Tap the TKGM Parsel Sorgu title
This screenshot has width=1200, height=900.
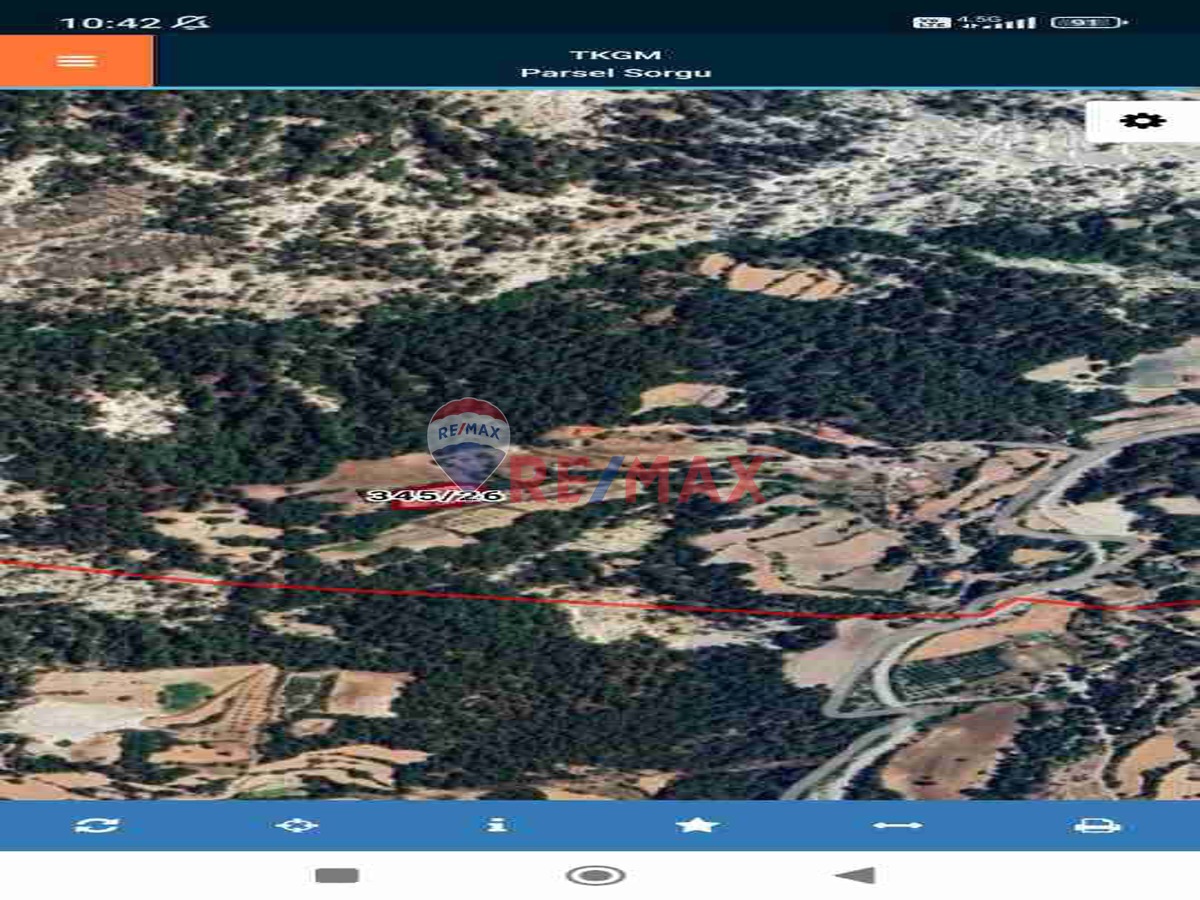click(616, 64)
